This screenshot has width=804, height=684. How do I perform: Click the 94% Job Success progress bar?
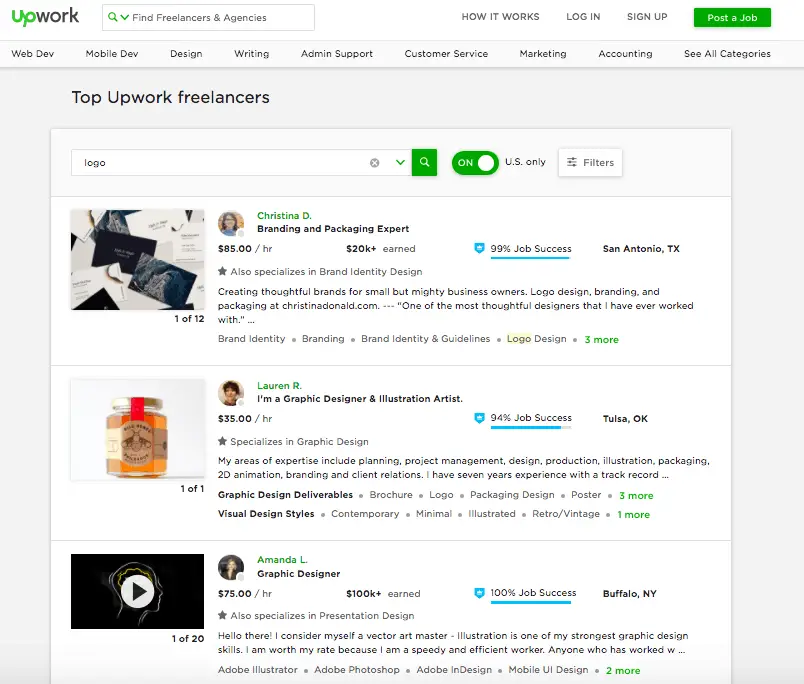(x=531, y=428)
